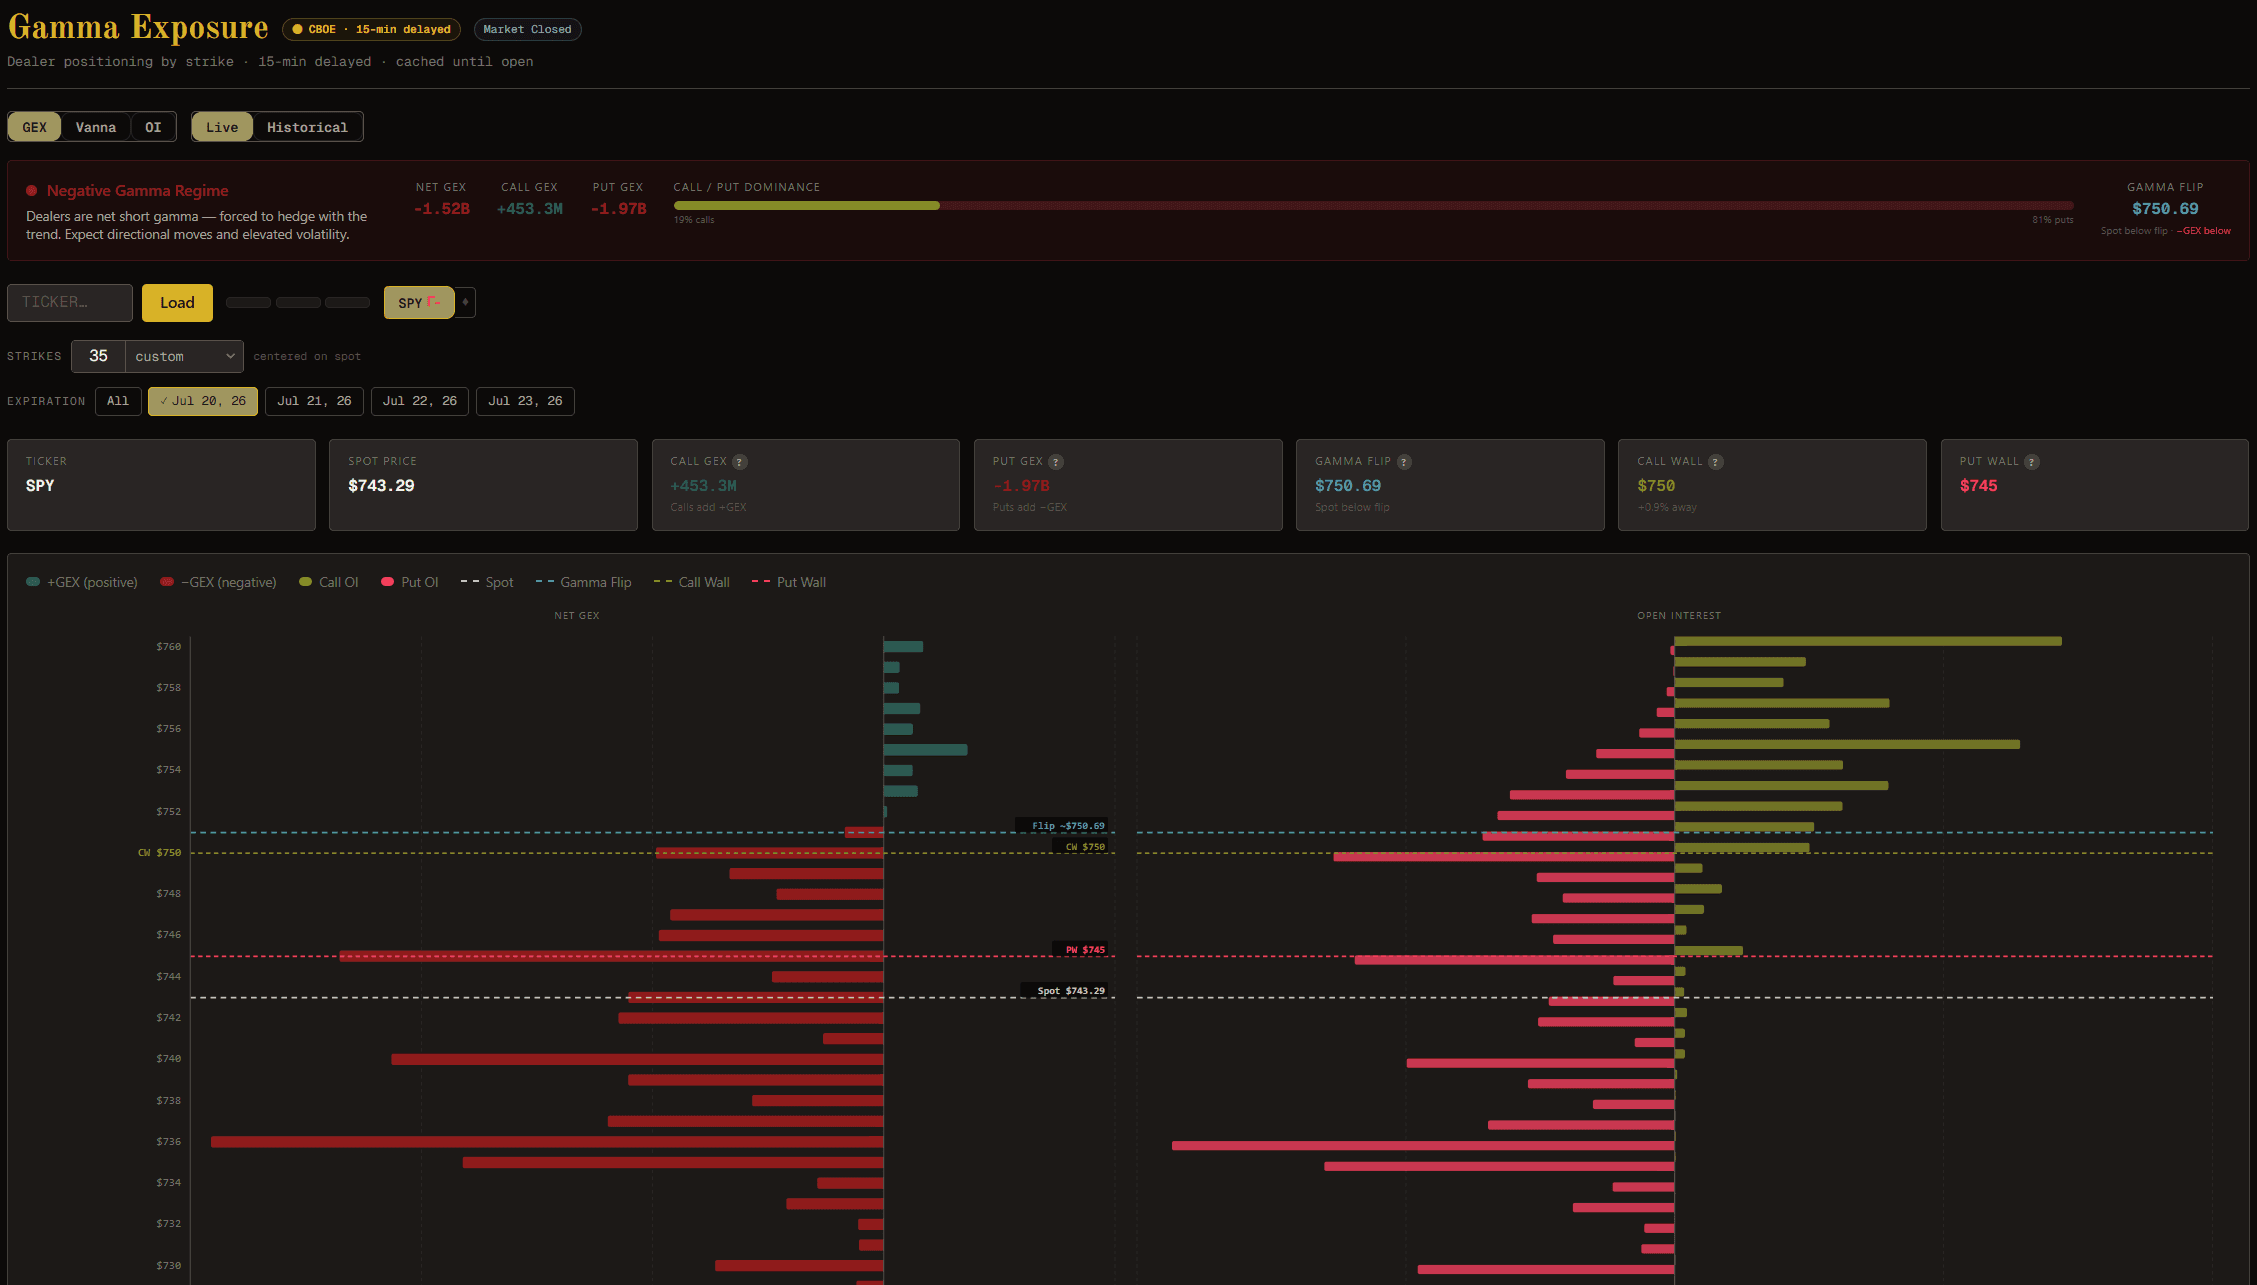Click the Net GEX -1.52B value
This screenshot has height=1285, width=2257.
point(442,209)
